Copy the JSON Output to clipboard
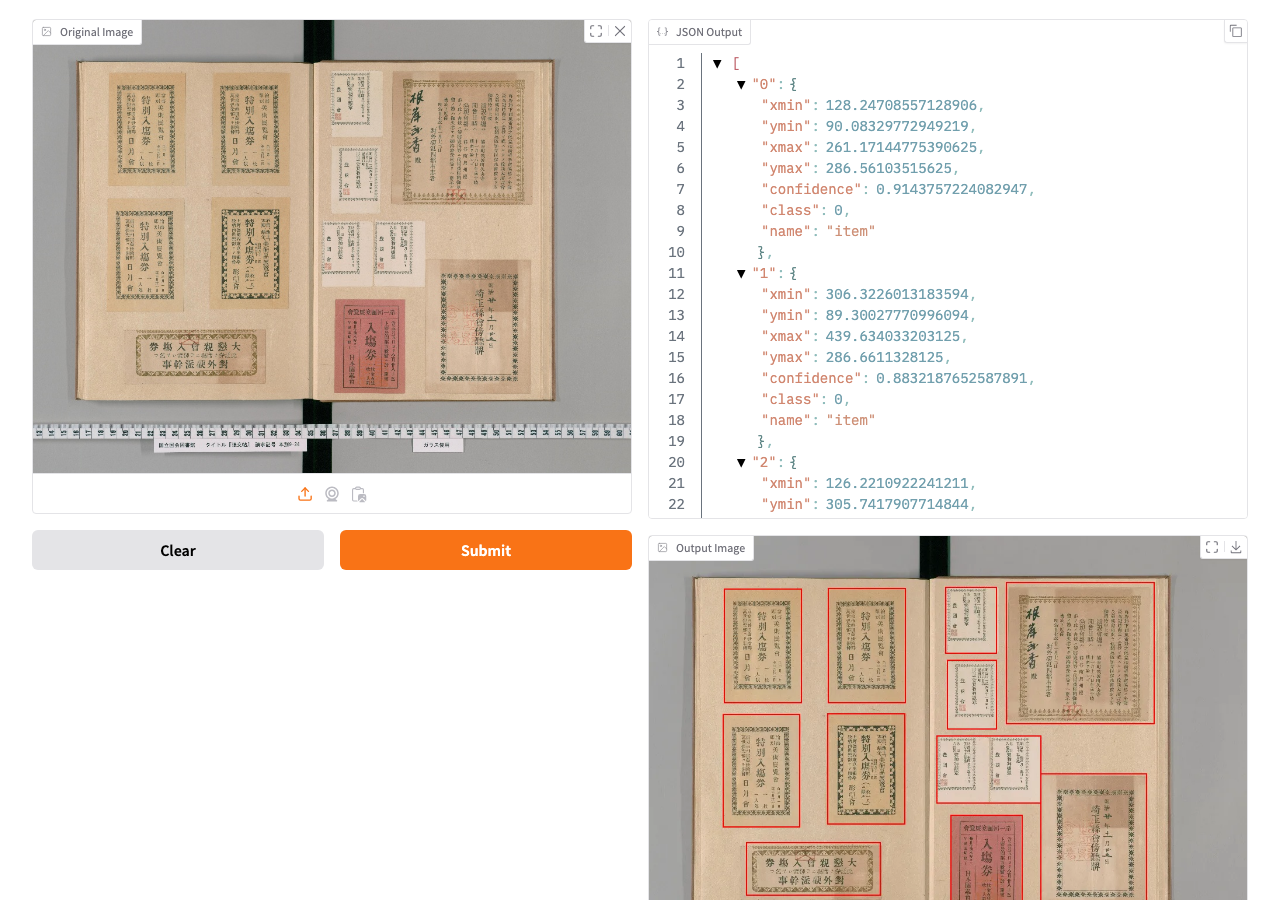1280x900 pixels. pyautogui.click(x=1236, y=31)
